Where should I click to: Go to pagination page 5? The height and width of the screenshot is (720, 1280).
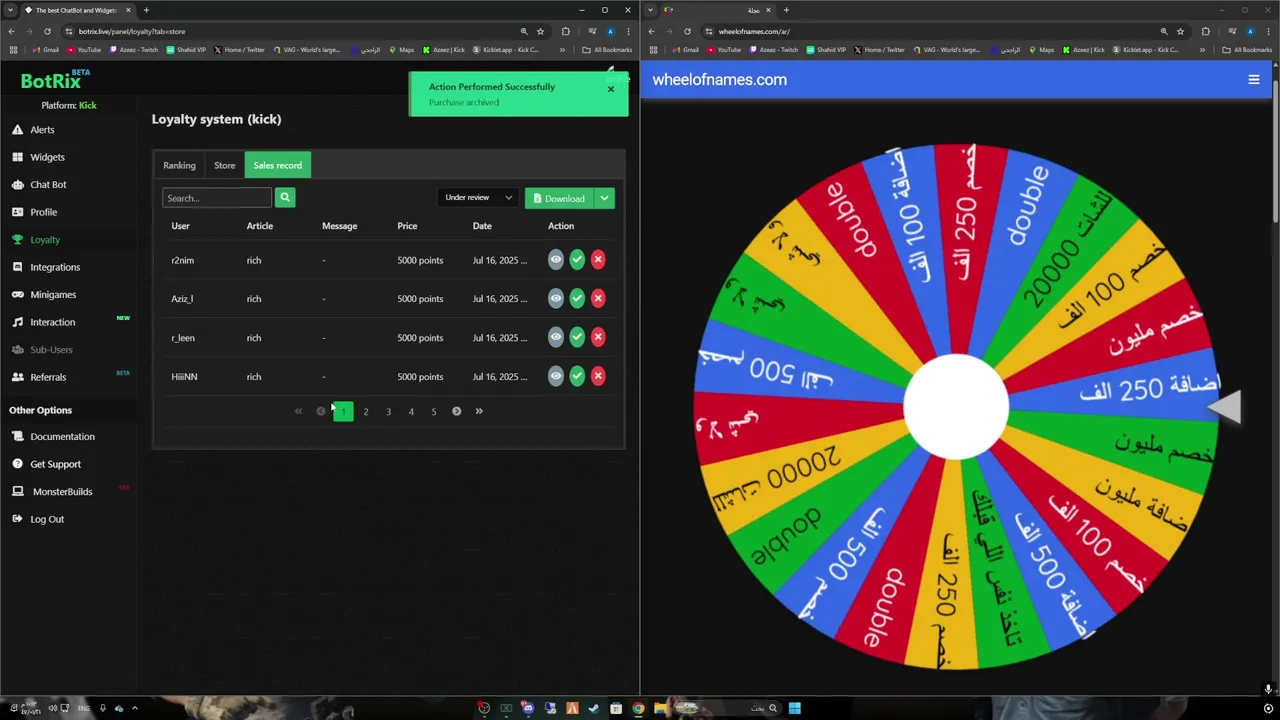434,411
